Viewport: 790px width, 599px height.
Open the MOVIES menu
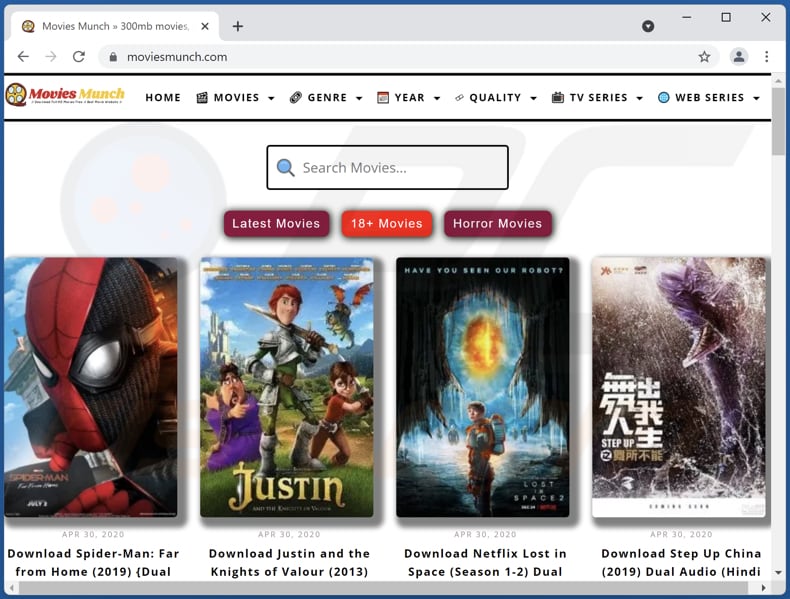tap(236, 98)
